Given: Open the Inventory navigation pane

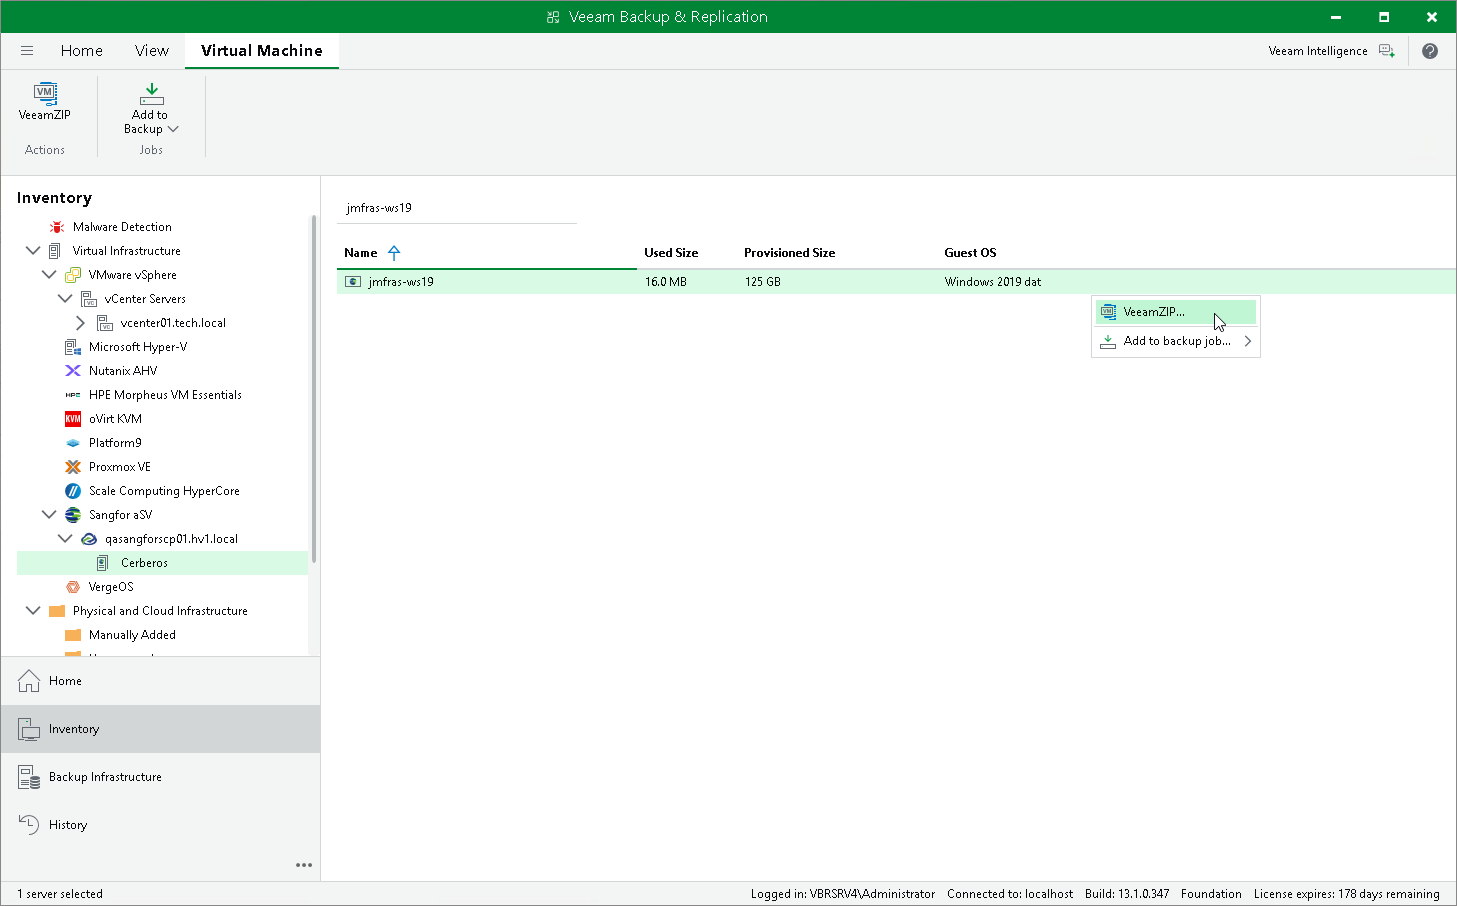Looking at the screenshot, I should point(160,729).
